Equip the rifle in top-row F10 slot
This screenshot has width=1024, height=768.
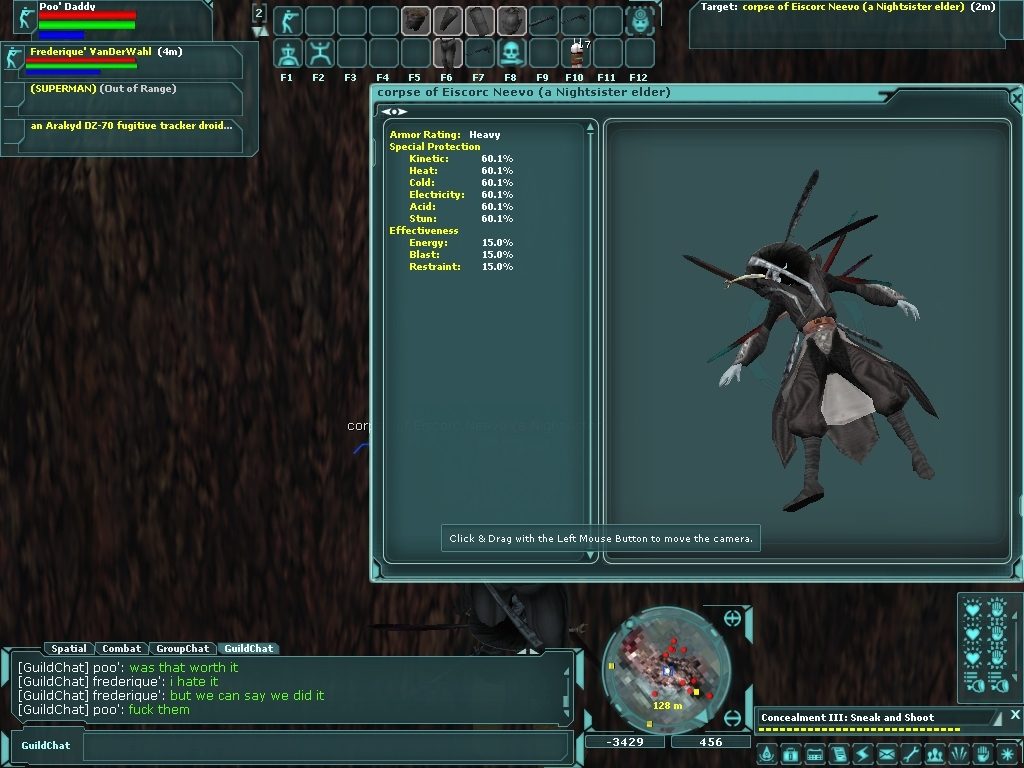[x=575, y=21]
